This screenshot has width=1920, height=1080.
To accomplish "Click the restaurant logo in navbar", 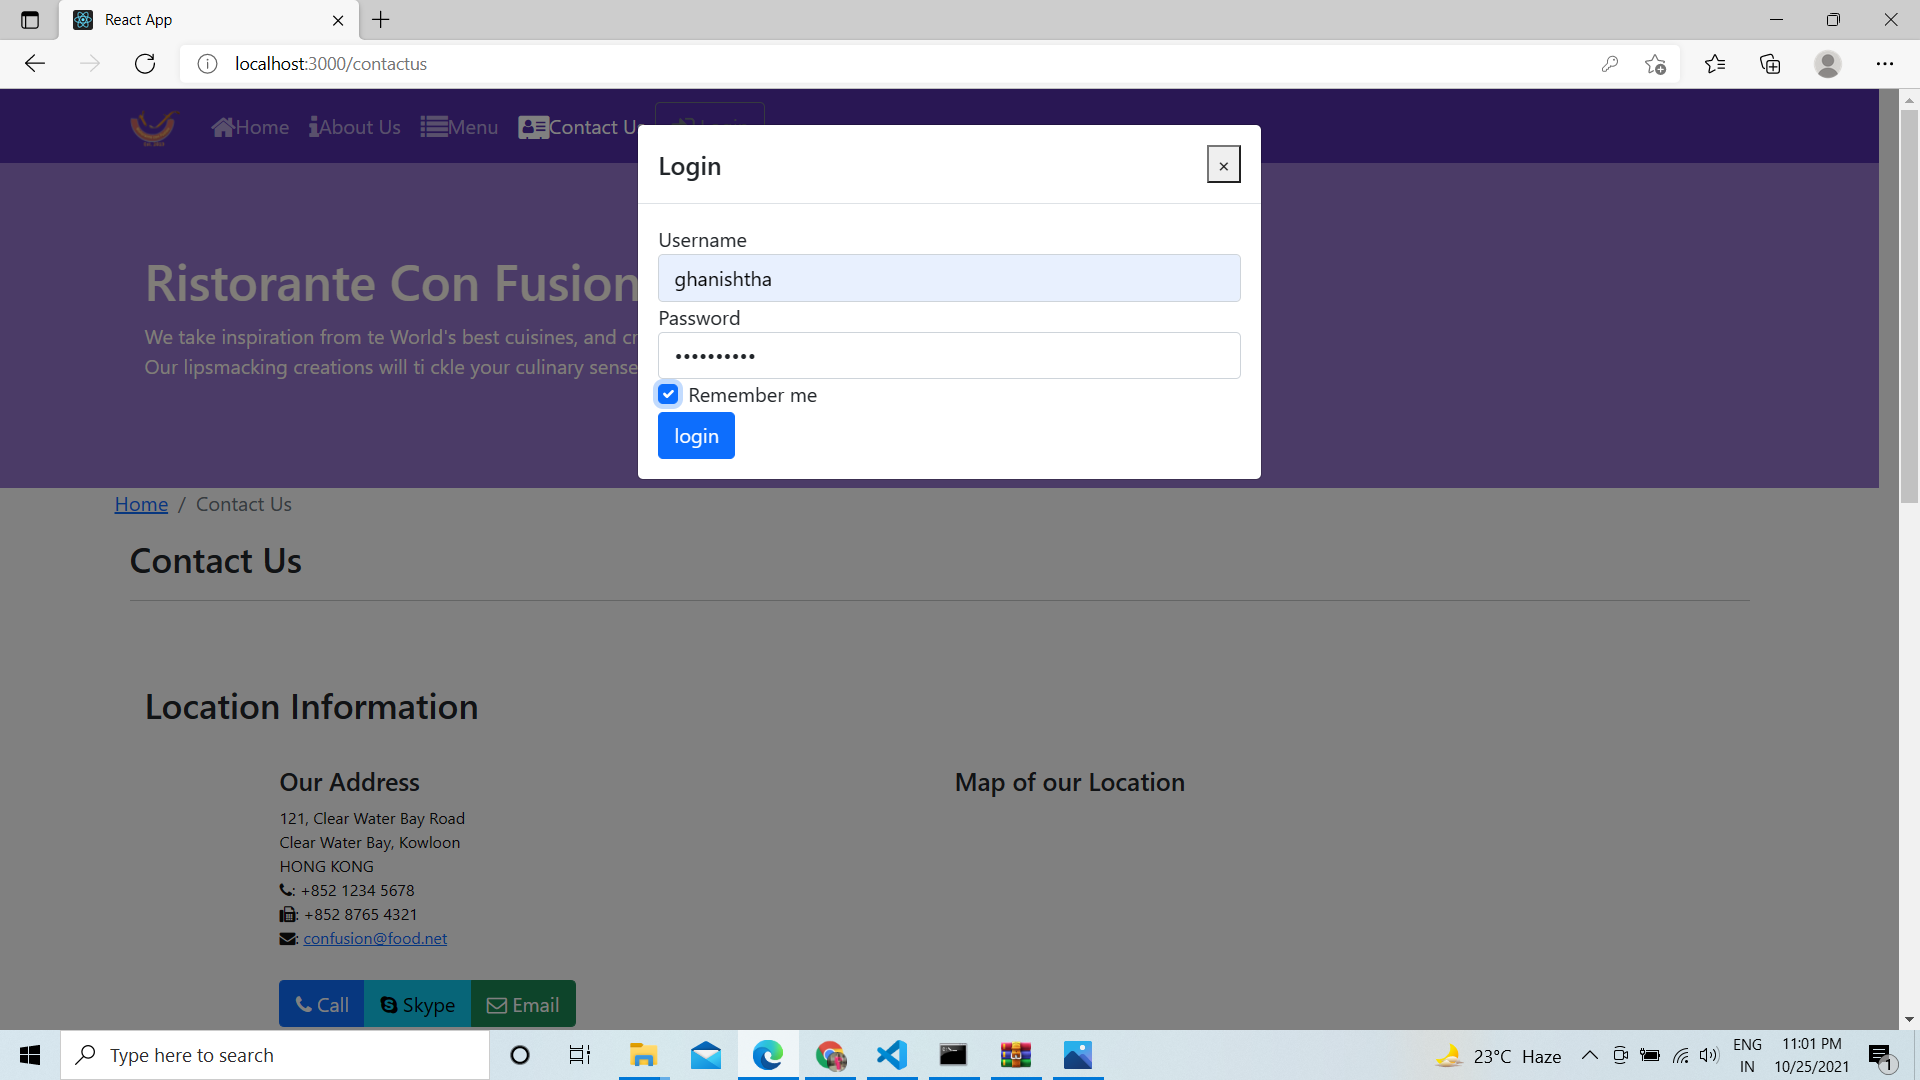I will (x=153, y=127).
